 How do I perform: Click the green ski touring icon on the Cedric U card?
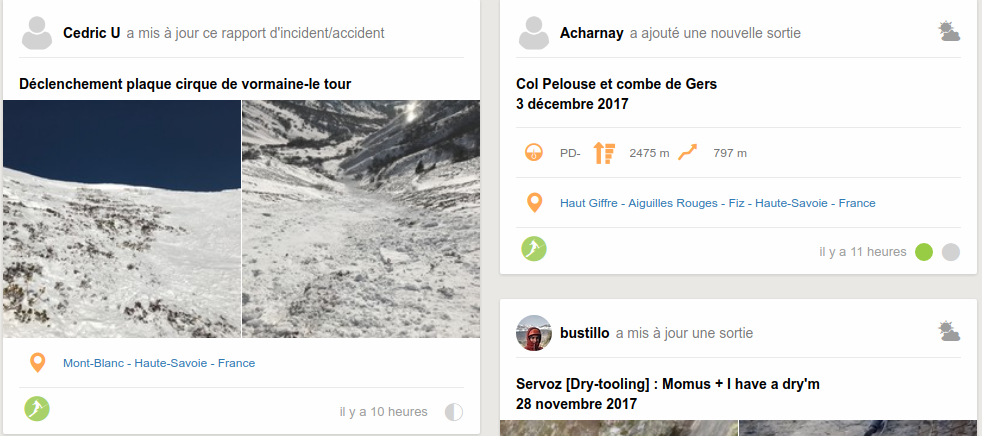click(x=37, y=408)
